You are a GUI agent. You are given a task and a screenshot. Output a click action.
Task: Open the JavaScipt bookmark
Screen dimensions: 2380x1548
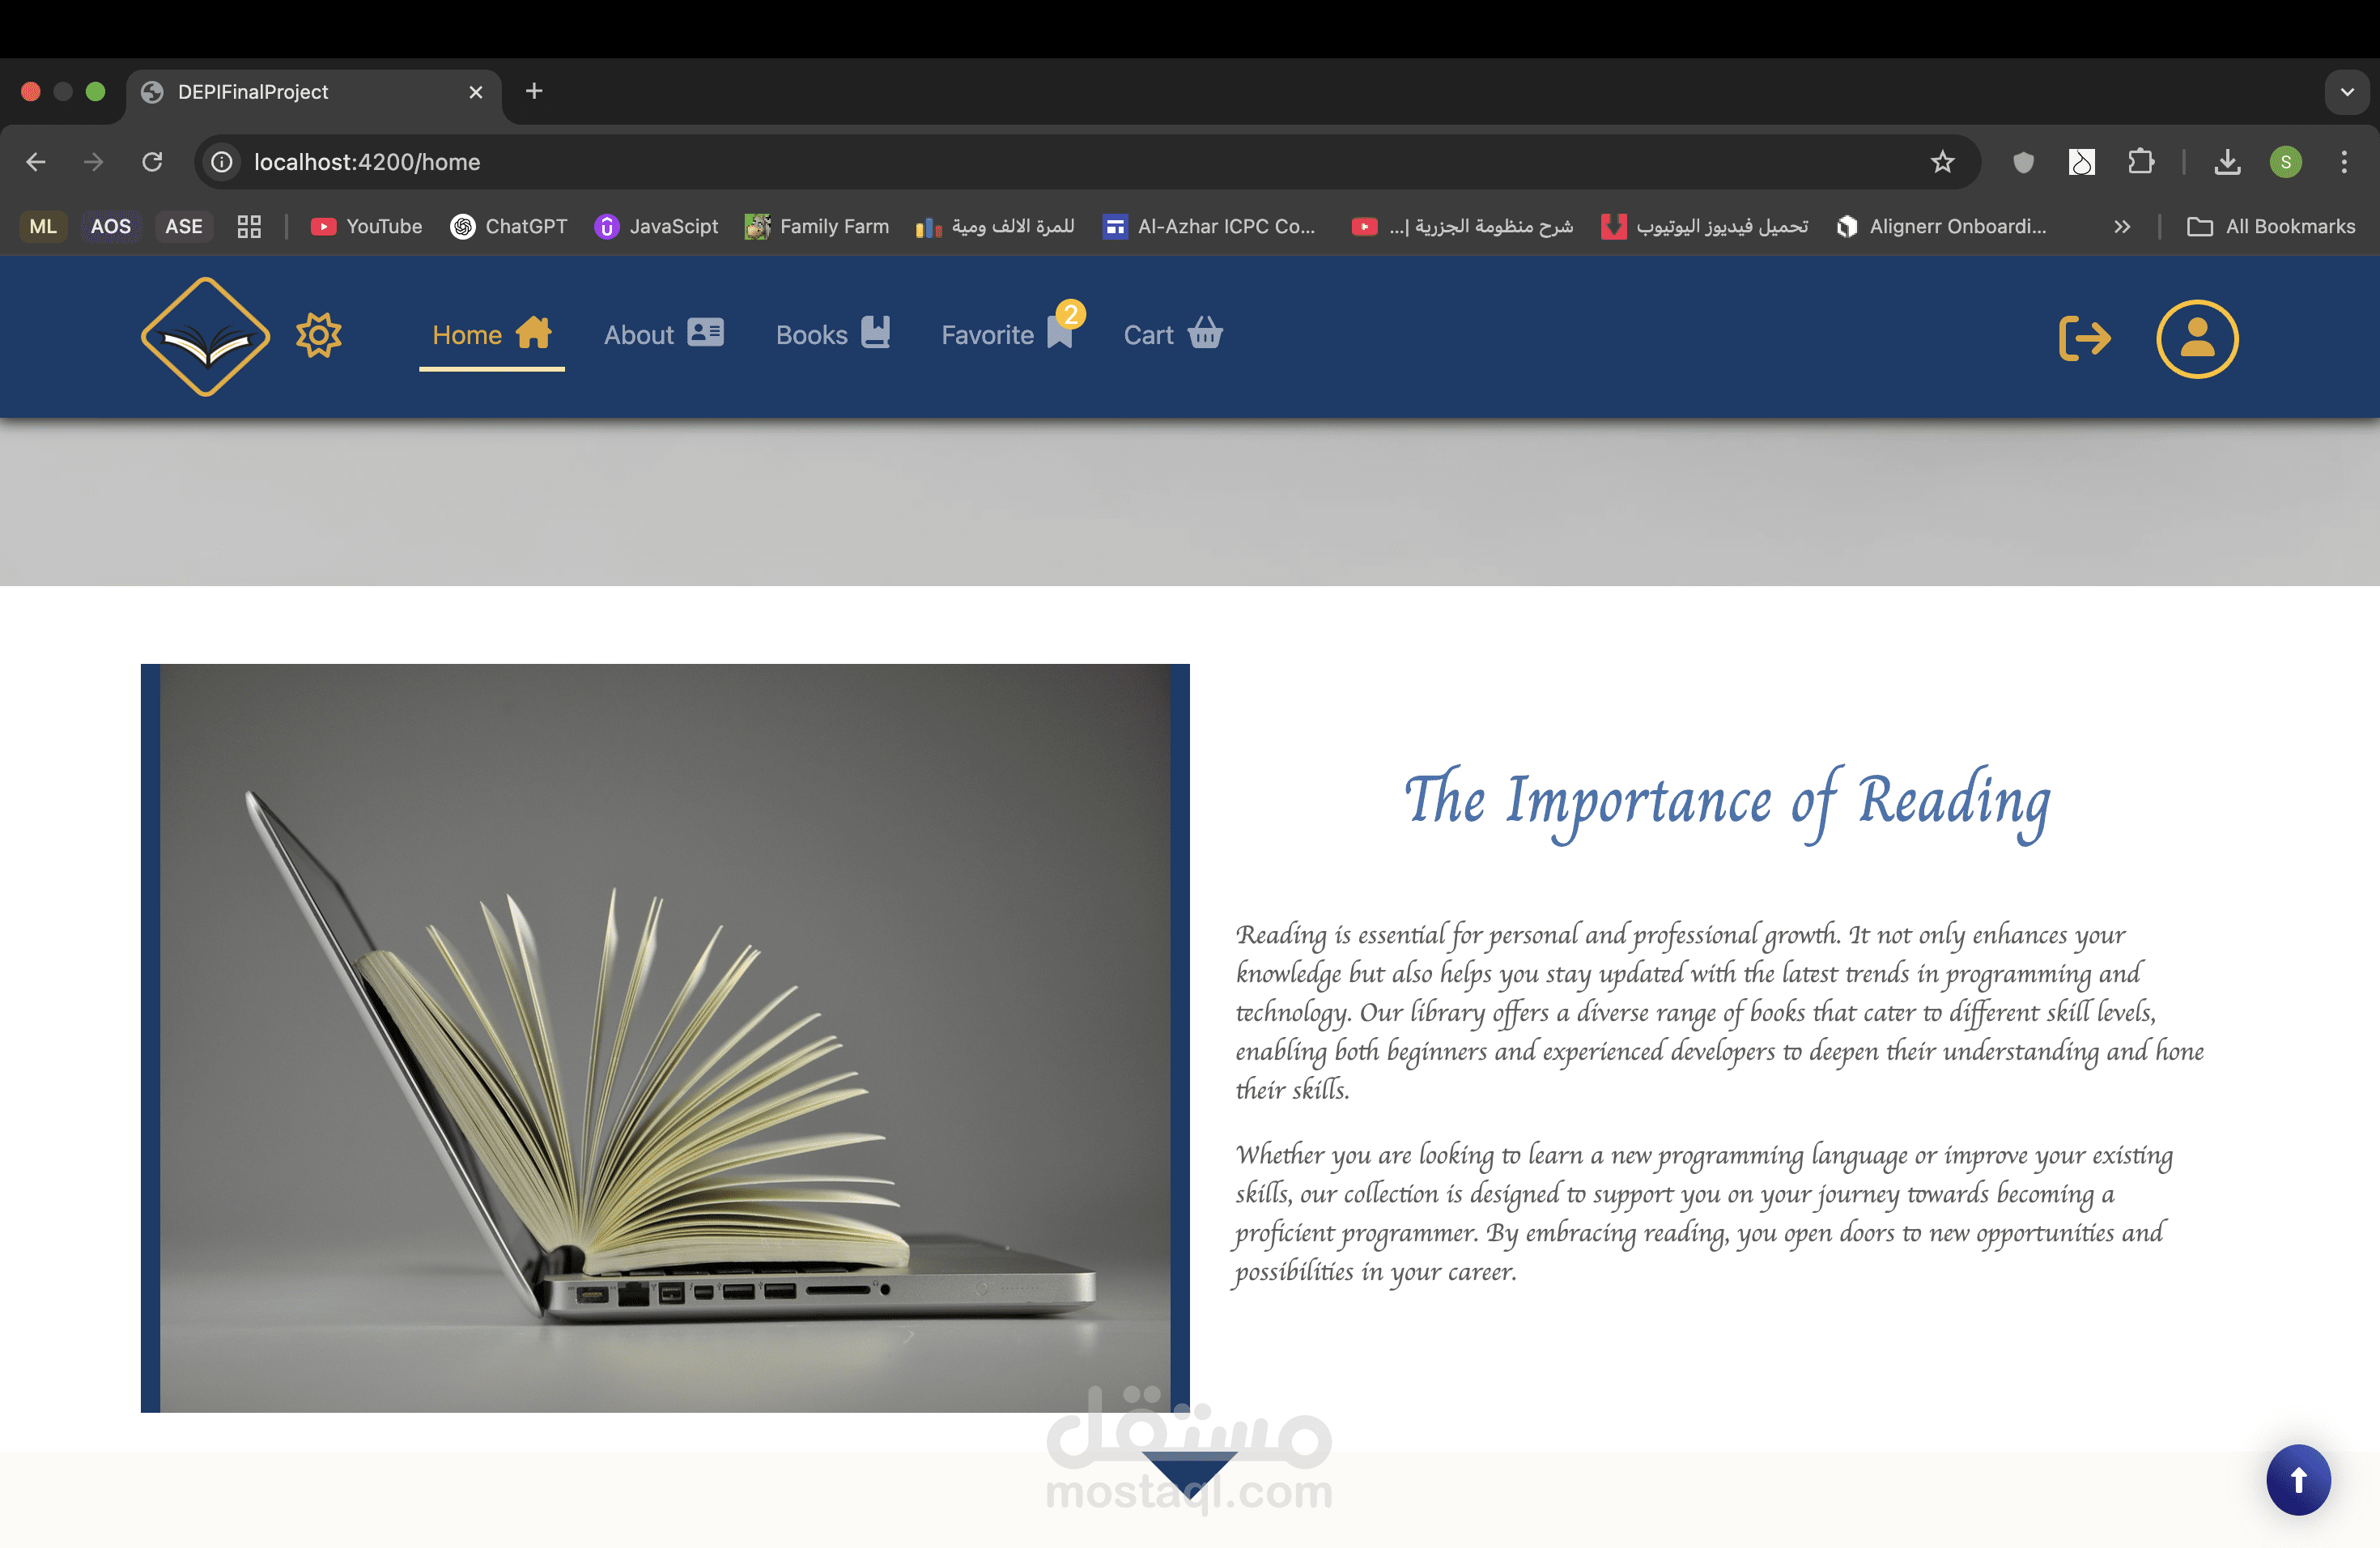coord(656,226)
